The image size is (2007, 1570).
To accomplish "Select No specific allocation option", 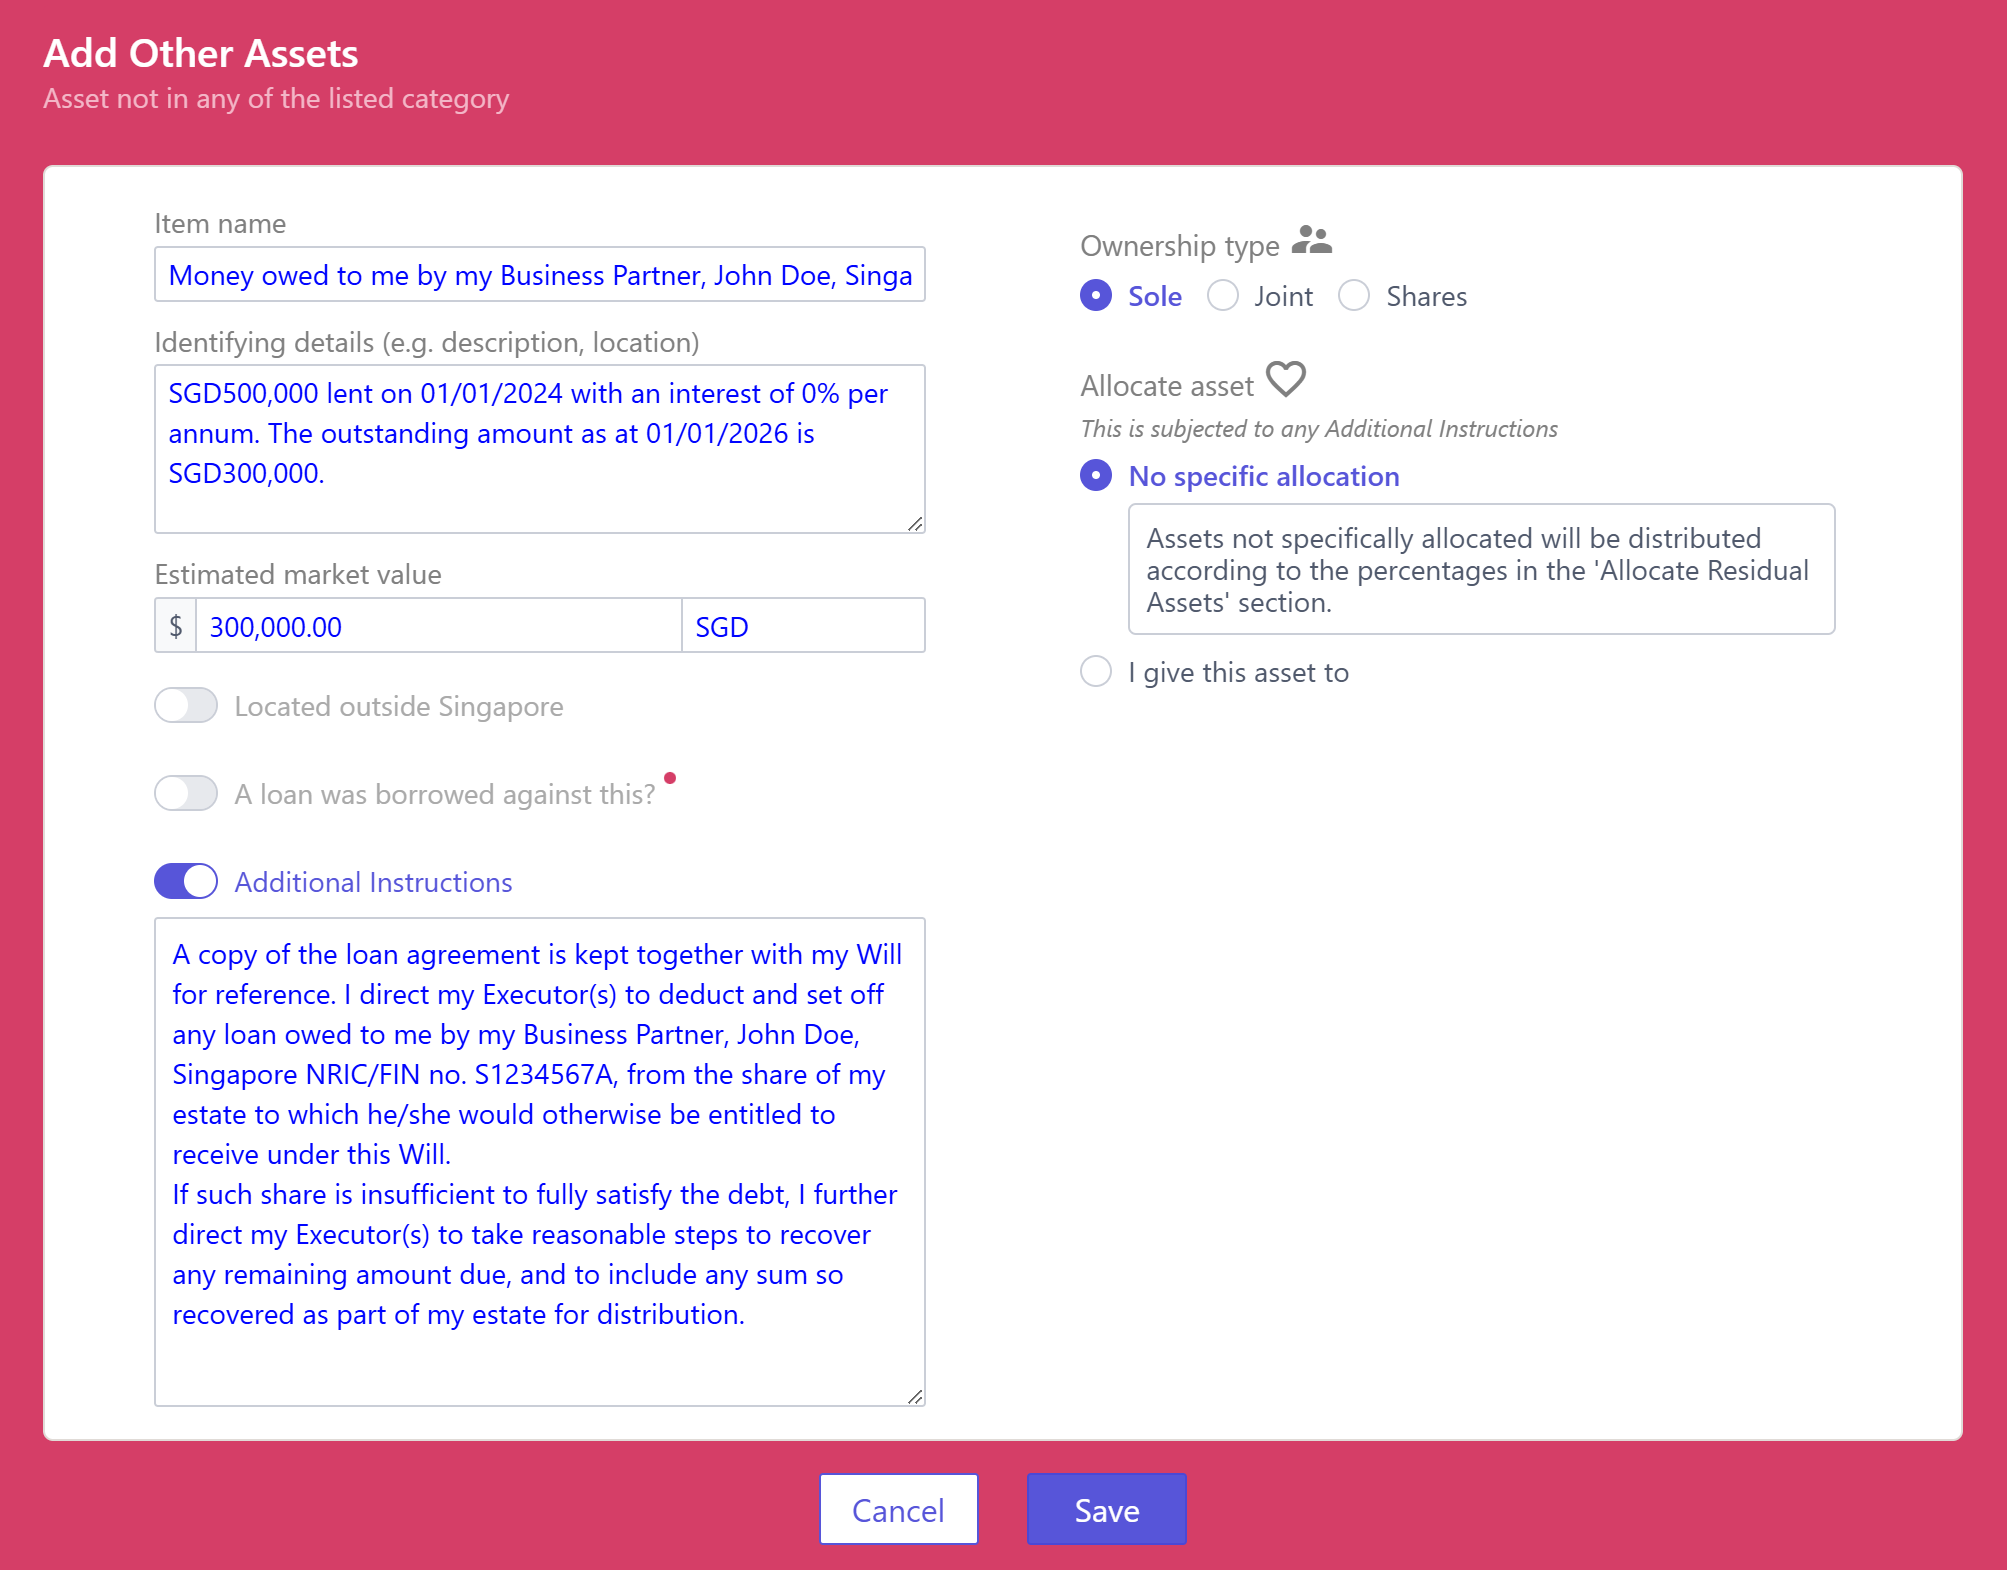I will pos(1096,476).
